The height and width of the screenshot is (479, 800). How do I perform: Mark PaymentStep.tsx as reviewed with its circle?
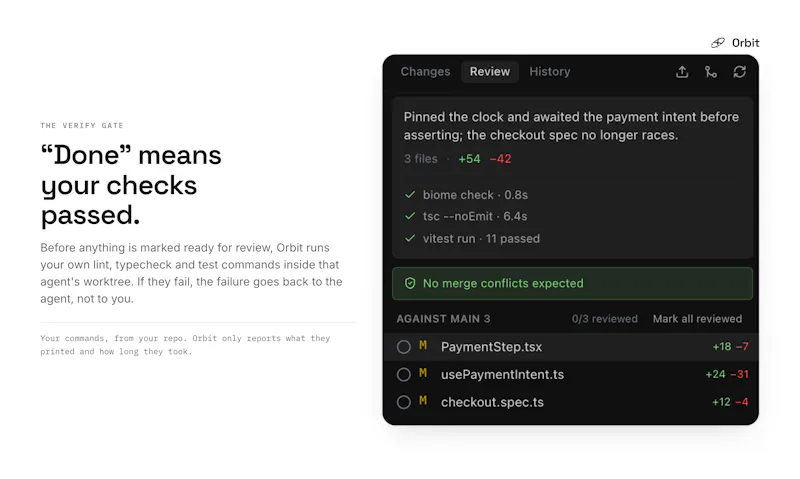click(x=404, y=347)
